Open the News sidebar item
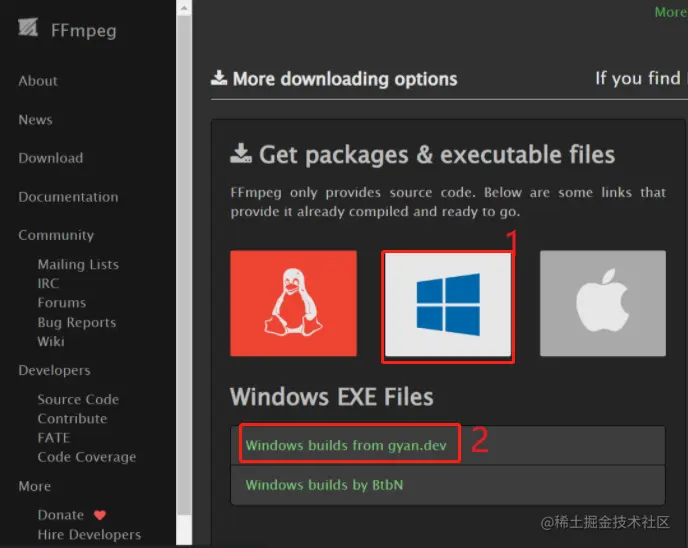Image resolution: width=688 pixels, height=548 pixels. (x=35, y=120)
